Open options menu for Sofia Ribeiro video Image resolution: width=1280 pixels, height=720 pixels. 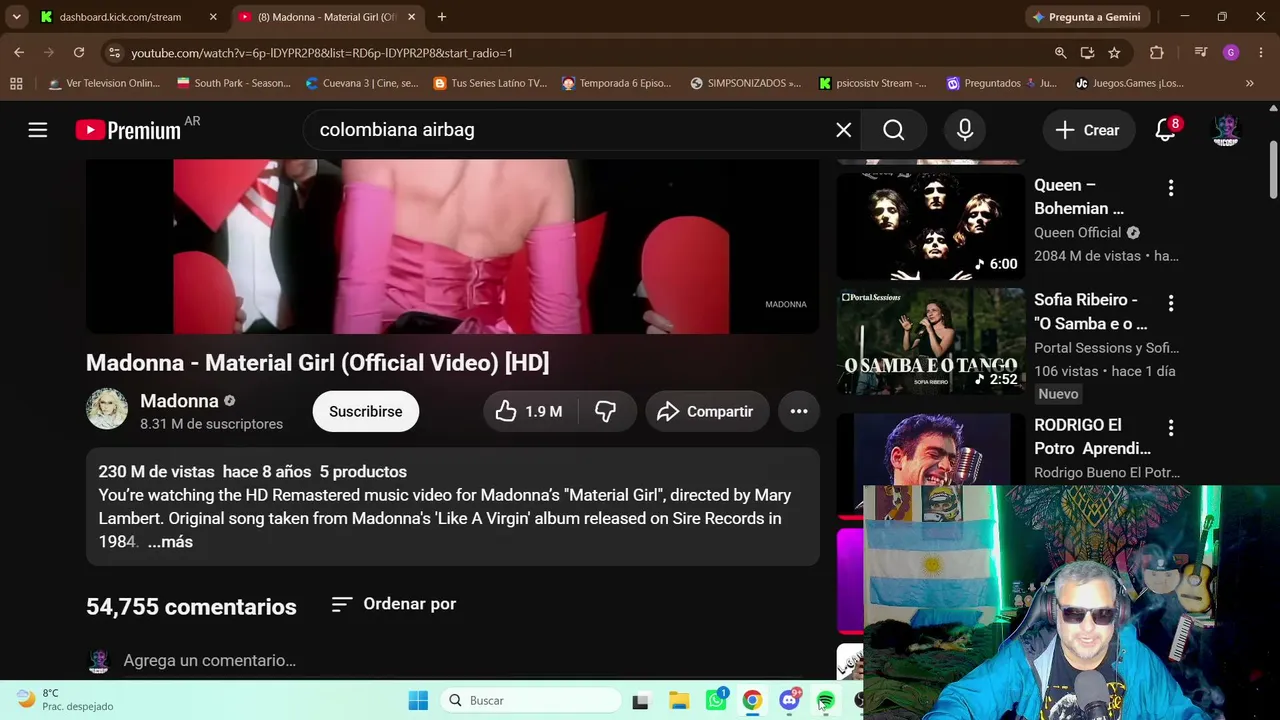[1171, 302]
